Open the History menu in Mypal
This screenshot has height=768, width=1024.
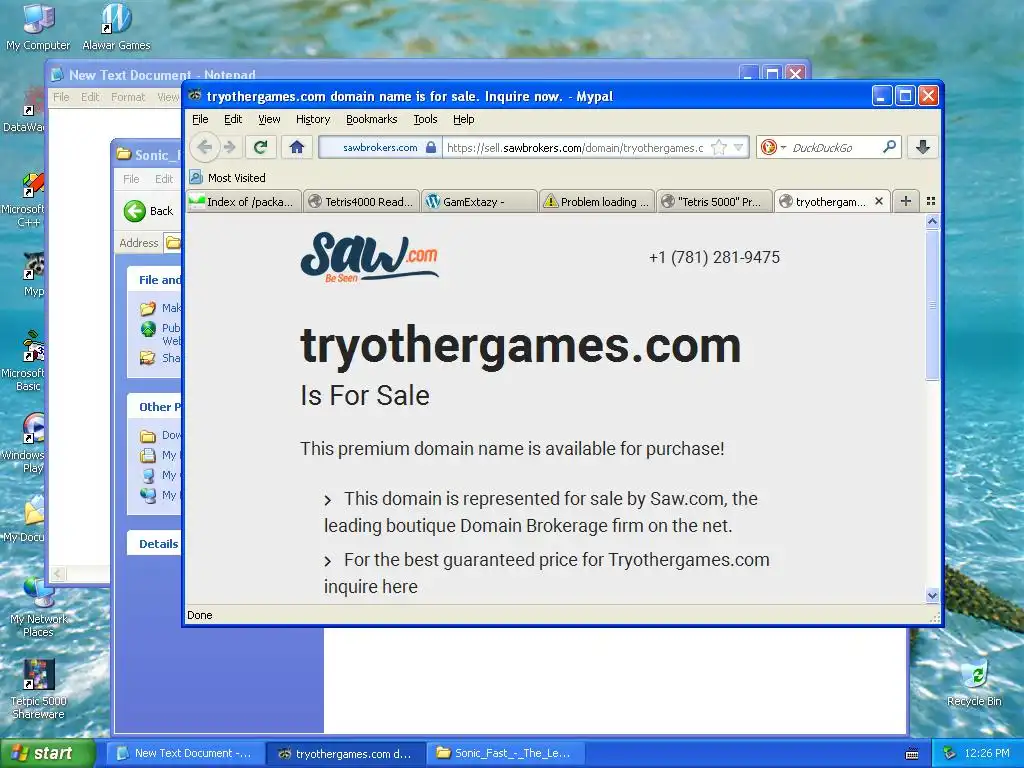[313, 119]
